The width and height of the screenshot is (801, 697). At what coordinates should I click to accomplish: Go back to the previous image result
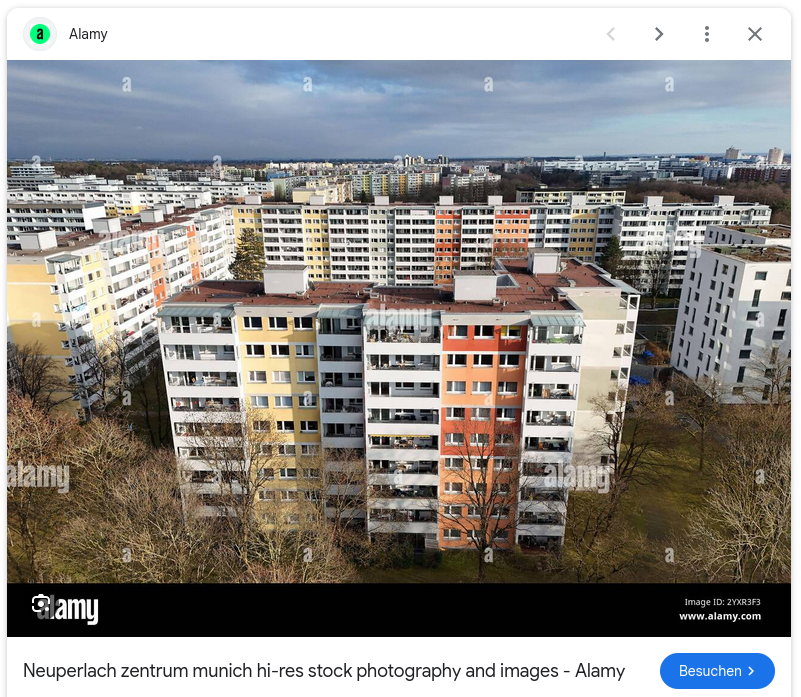tap(611, 34)
